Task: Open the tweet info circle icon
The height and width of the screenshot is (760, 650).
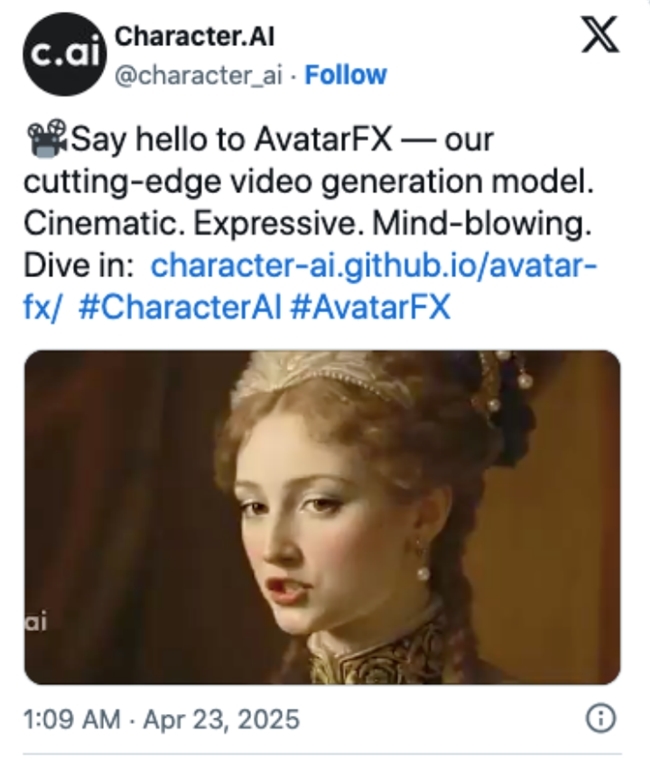Action: (601, 718)
